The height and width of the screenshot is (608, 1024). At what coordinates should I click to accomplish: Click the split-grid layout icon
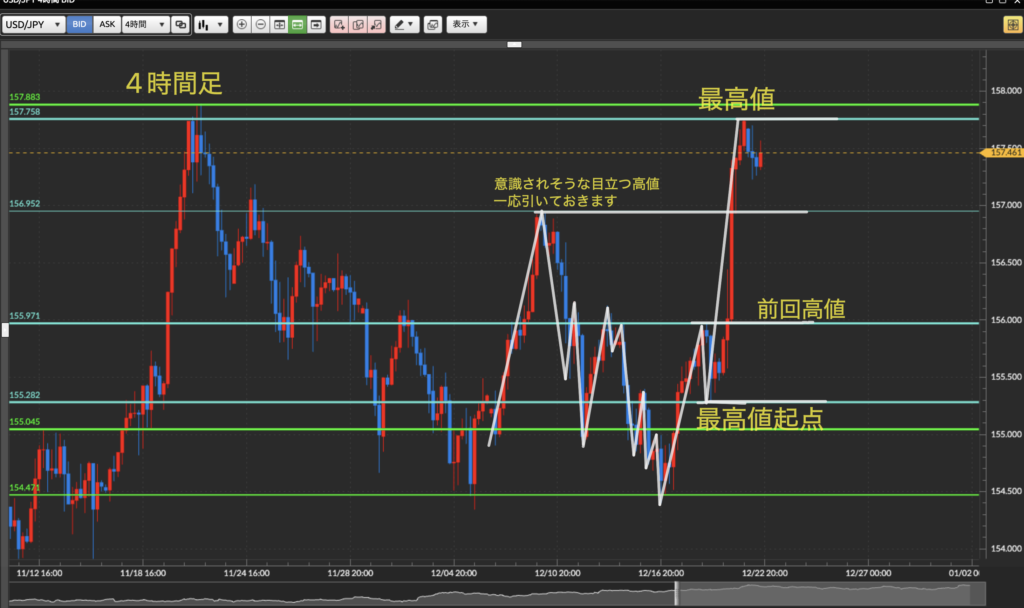pyautogui.click(x=279, y=24)
